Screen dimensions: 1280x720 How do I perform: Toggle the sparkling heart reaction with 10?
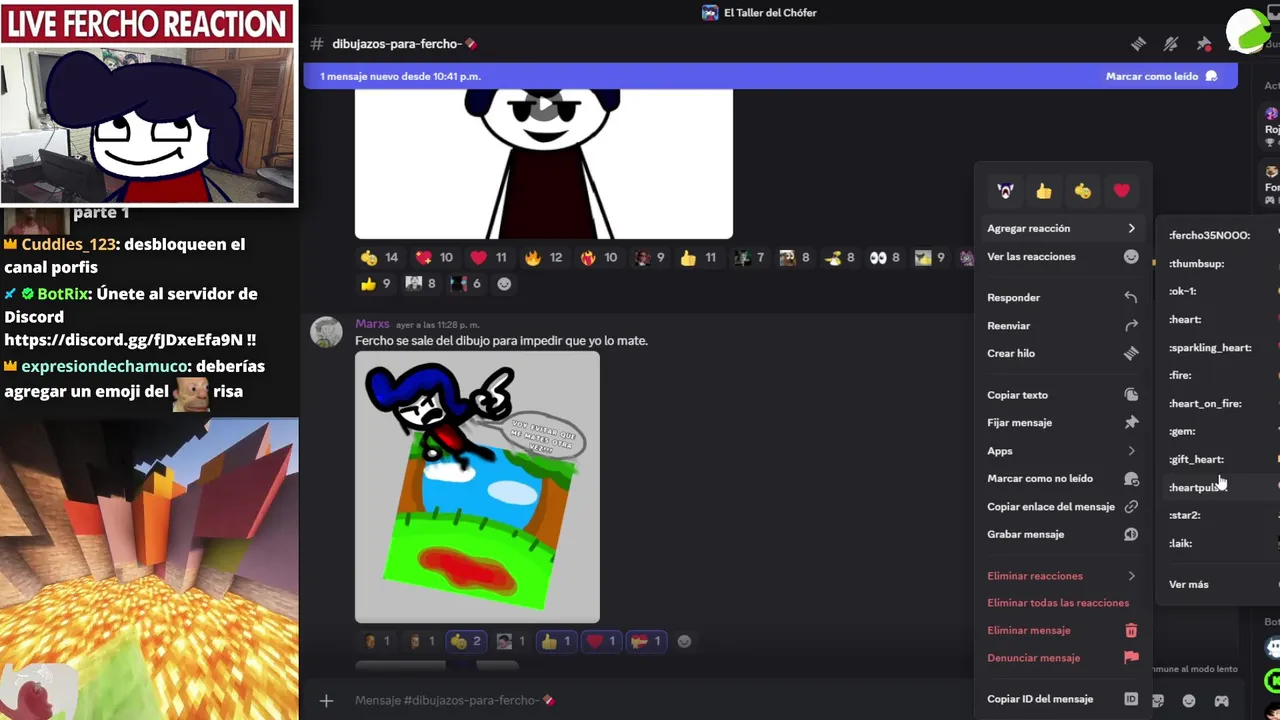433,257
